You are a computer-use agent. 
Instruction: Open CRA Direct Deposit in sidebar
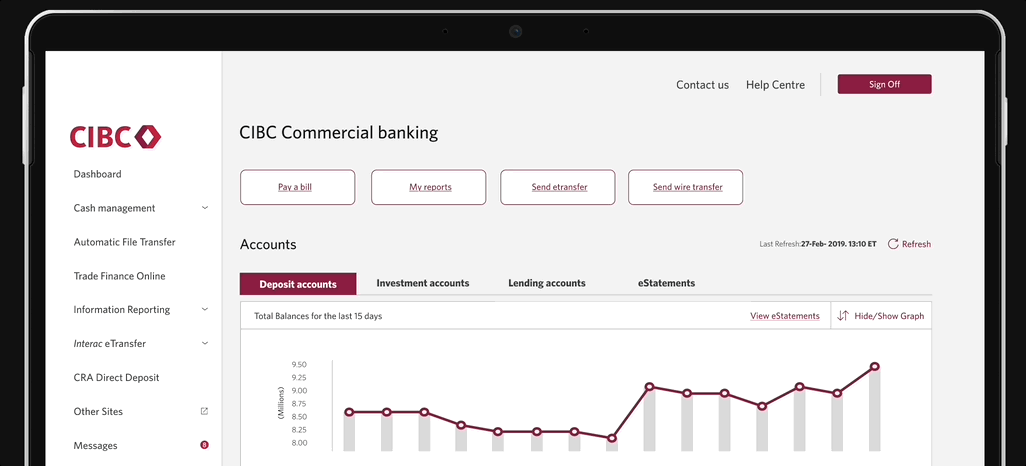click(116, 378)
